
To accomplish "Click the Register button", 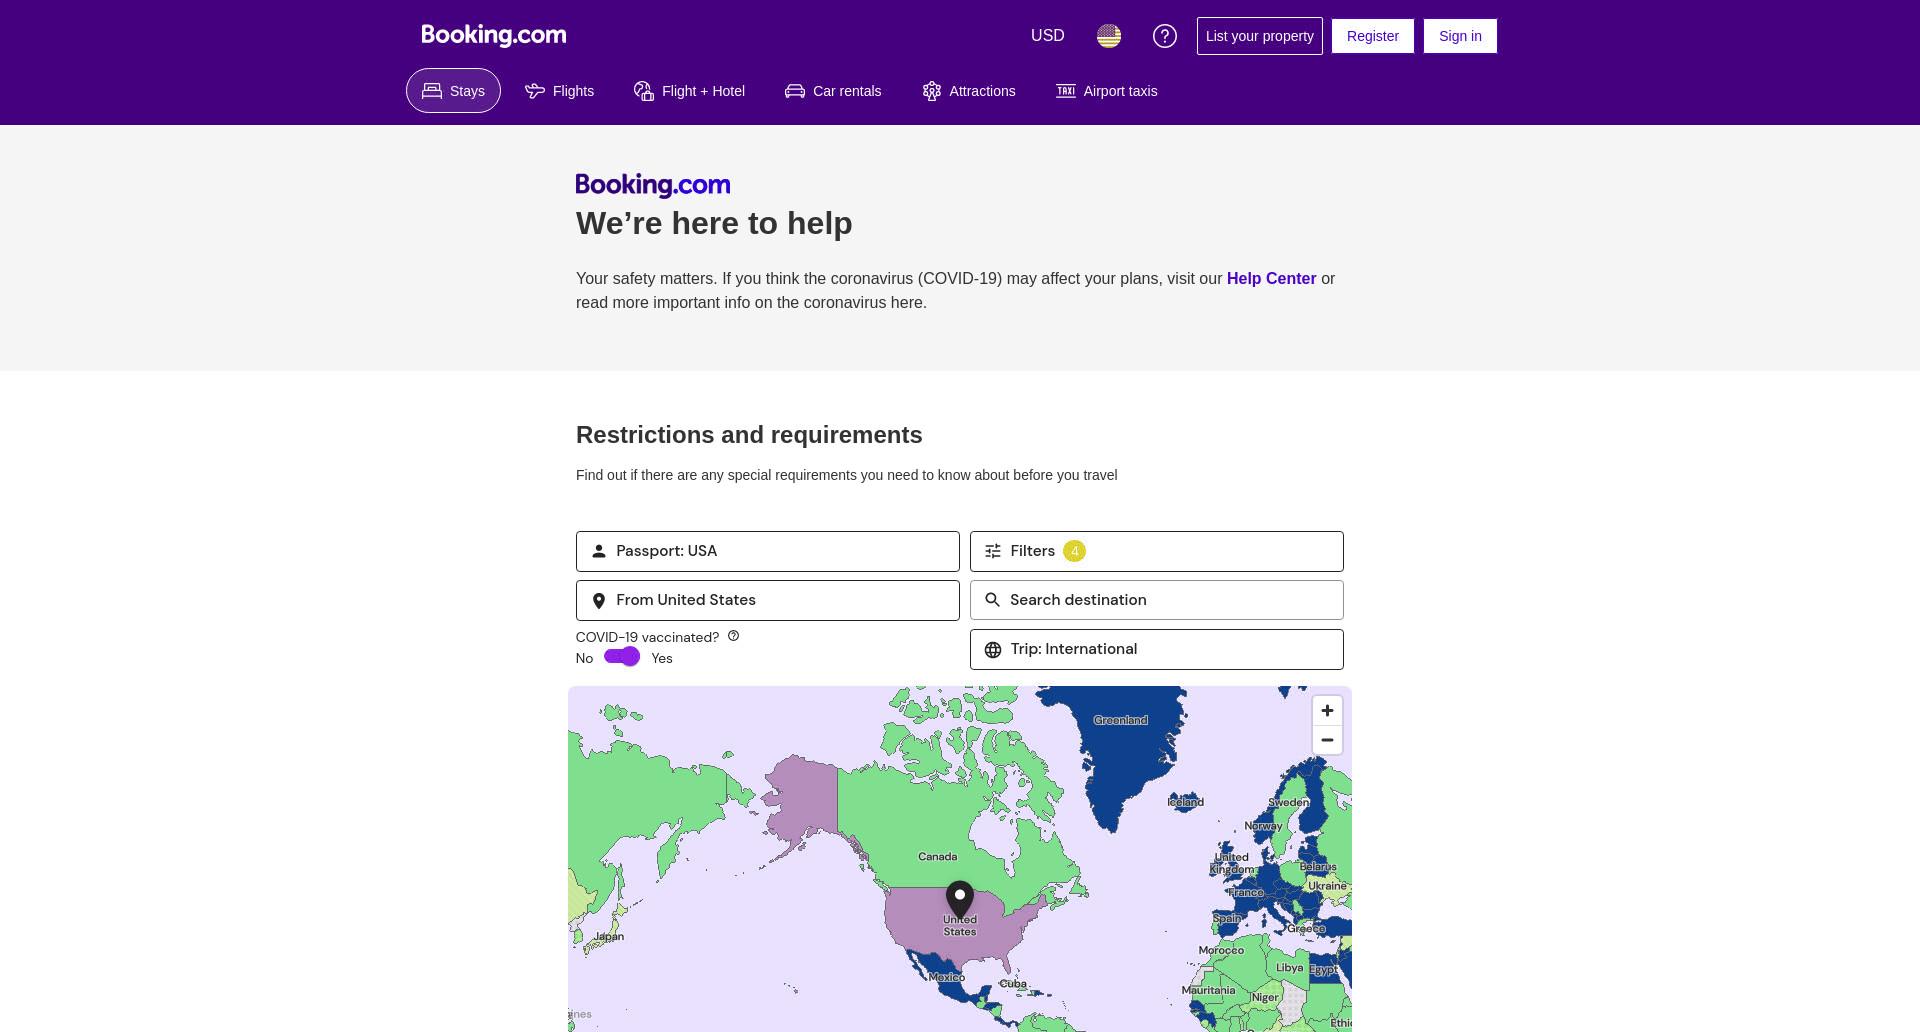I will [1372, 36].
